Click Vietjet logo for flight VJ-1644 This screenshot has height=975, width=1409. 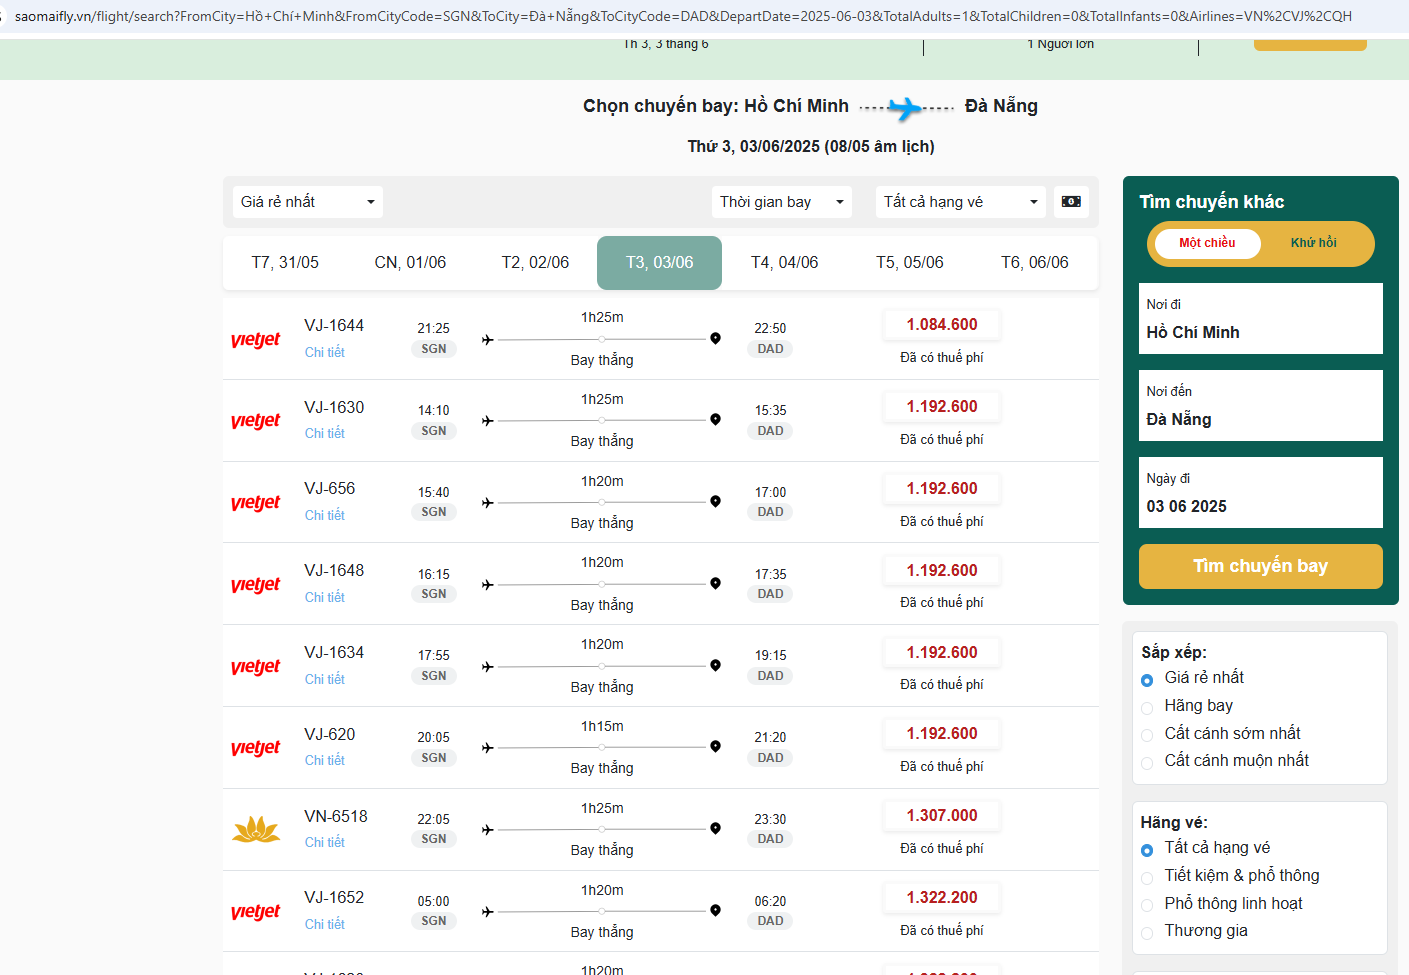pyautogui.click(x=256, y=340)
